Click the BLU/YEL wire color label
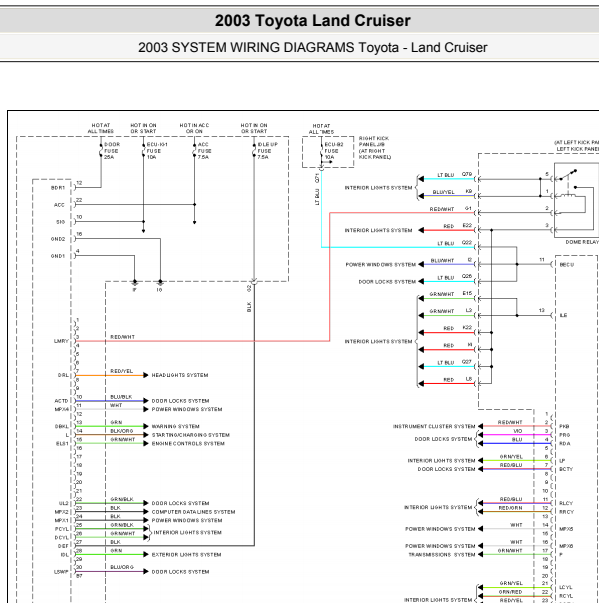Screen dimensions: 599x603 [443, 192]
